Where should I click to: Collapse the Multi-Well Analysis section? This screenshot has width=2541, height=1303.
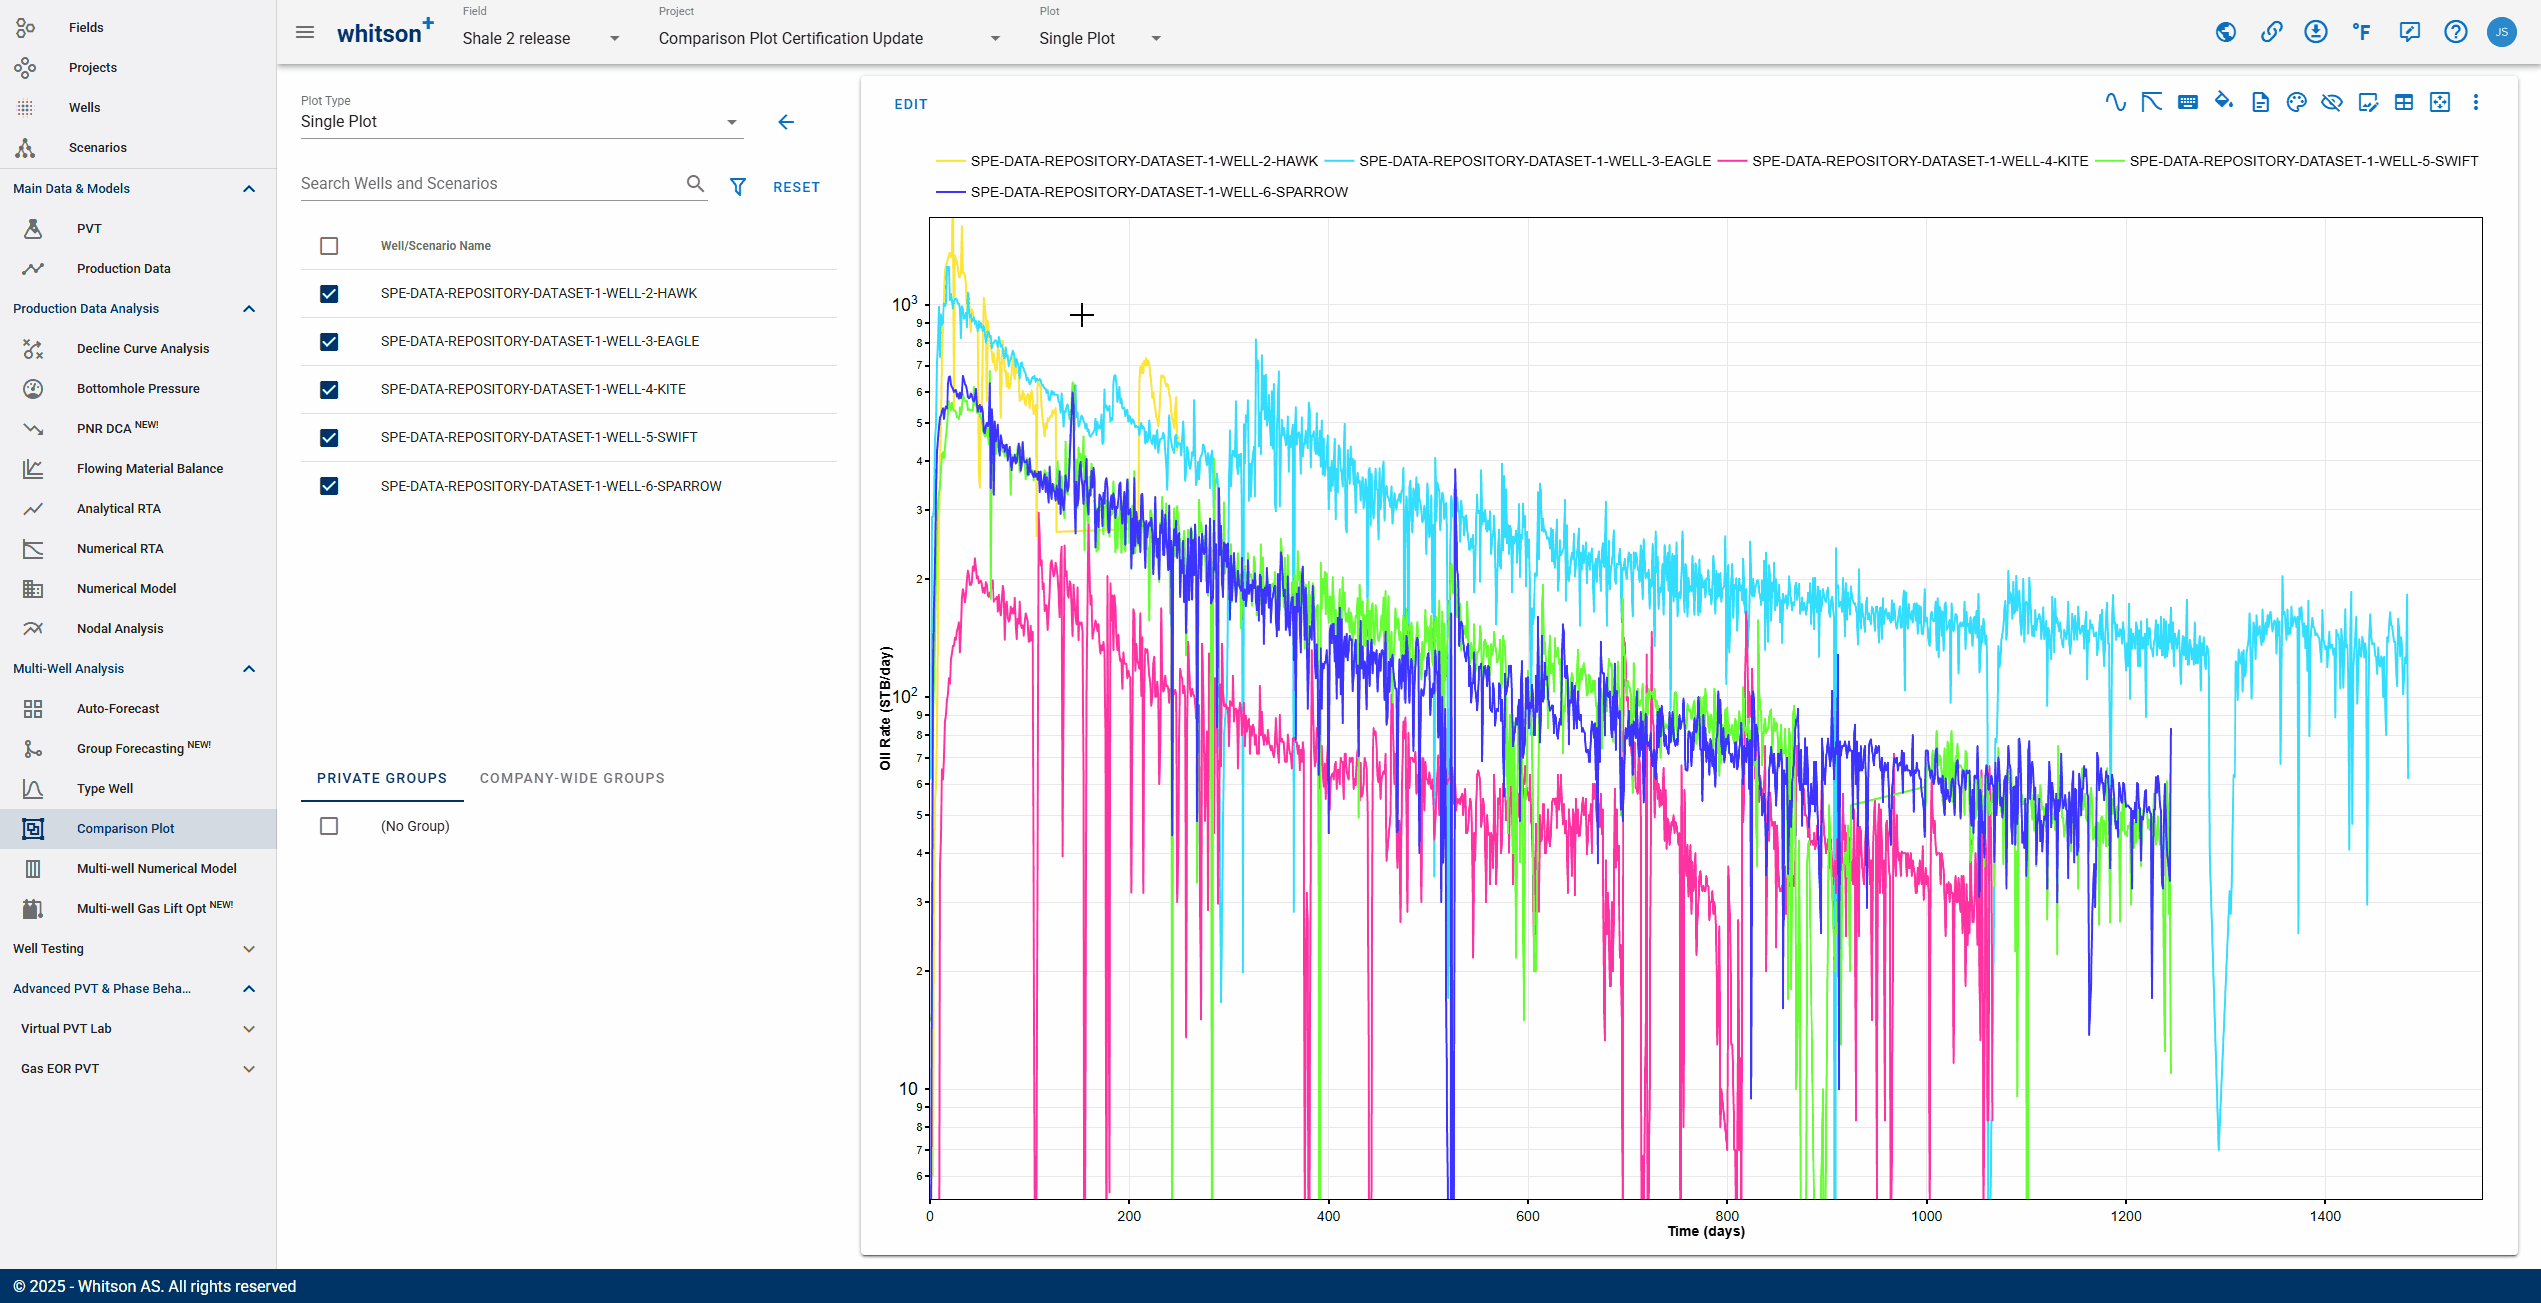pos(249,669)
